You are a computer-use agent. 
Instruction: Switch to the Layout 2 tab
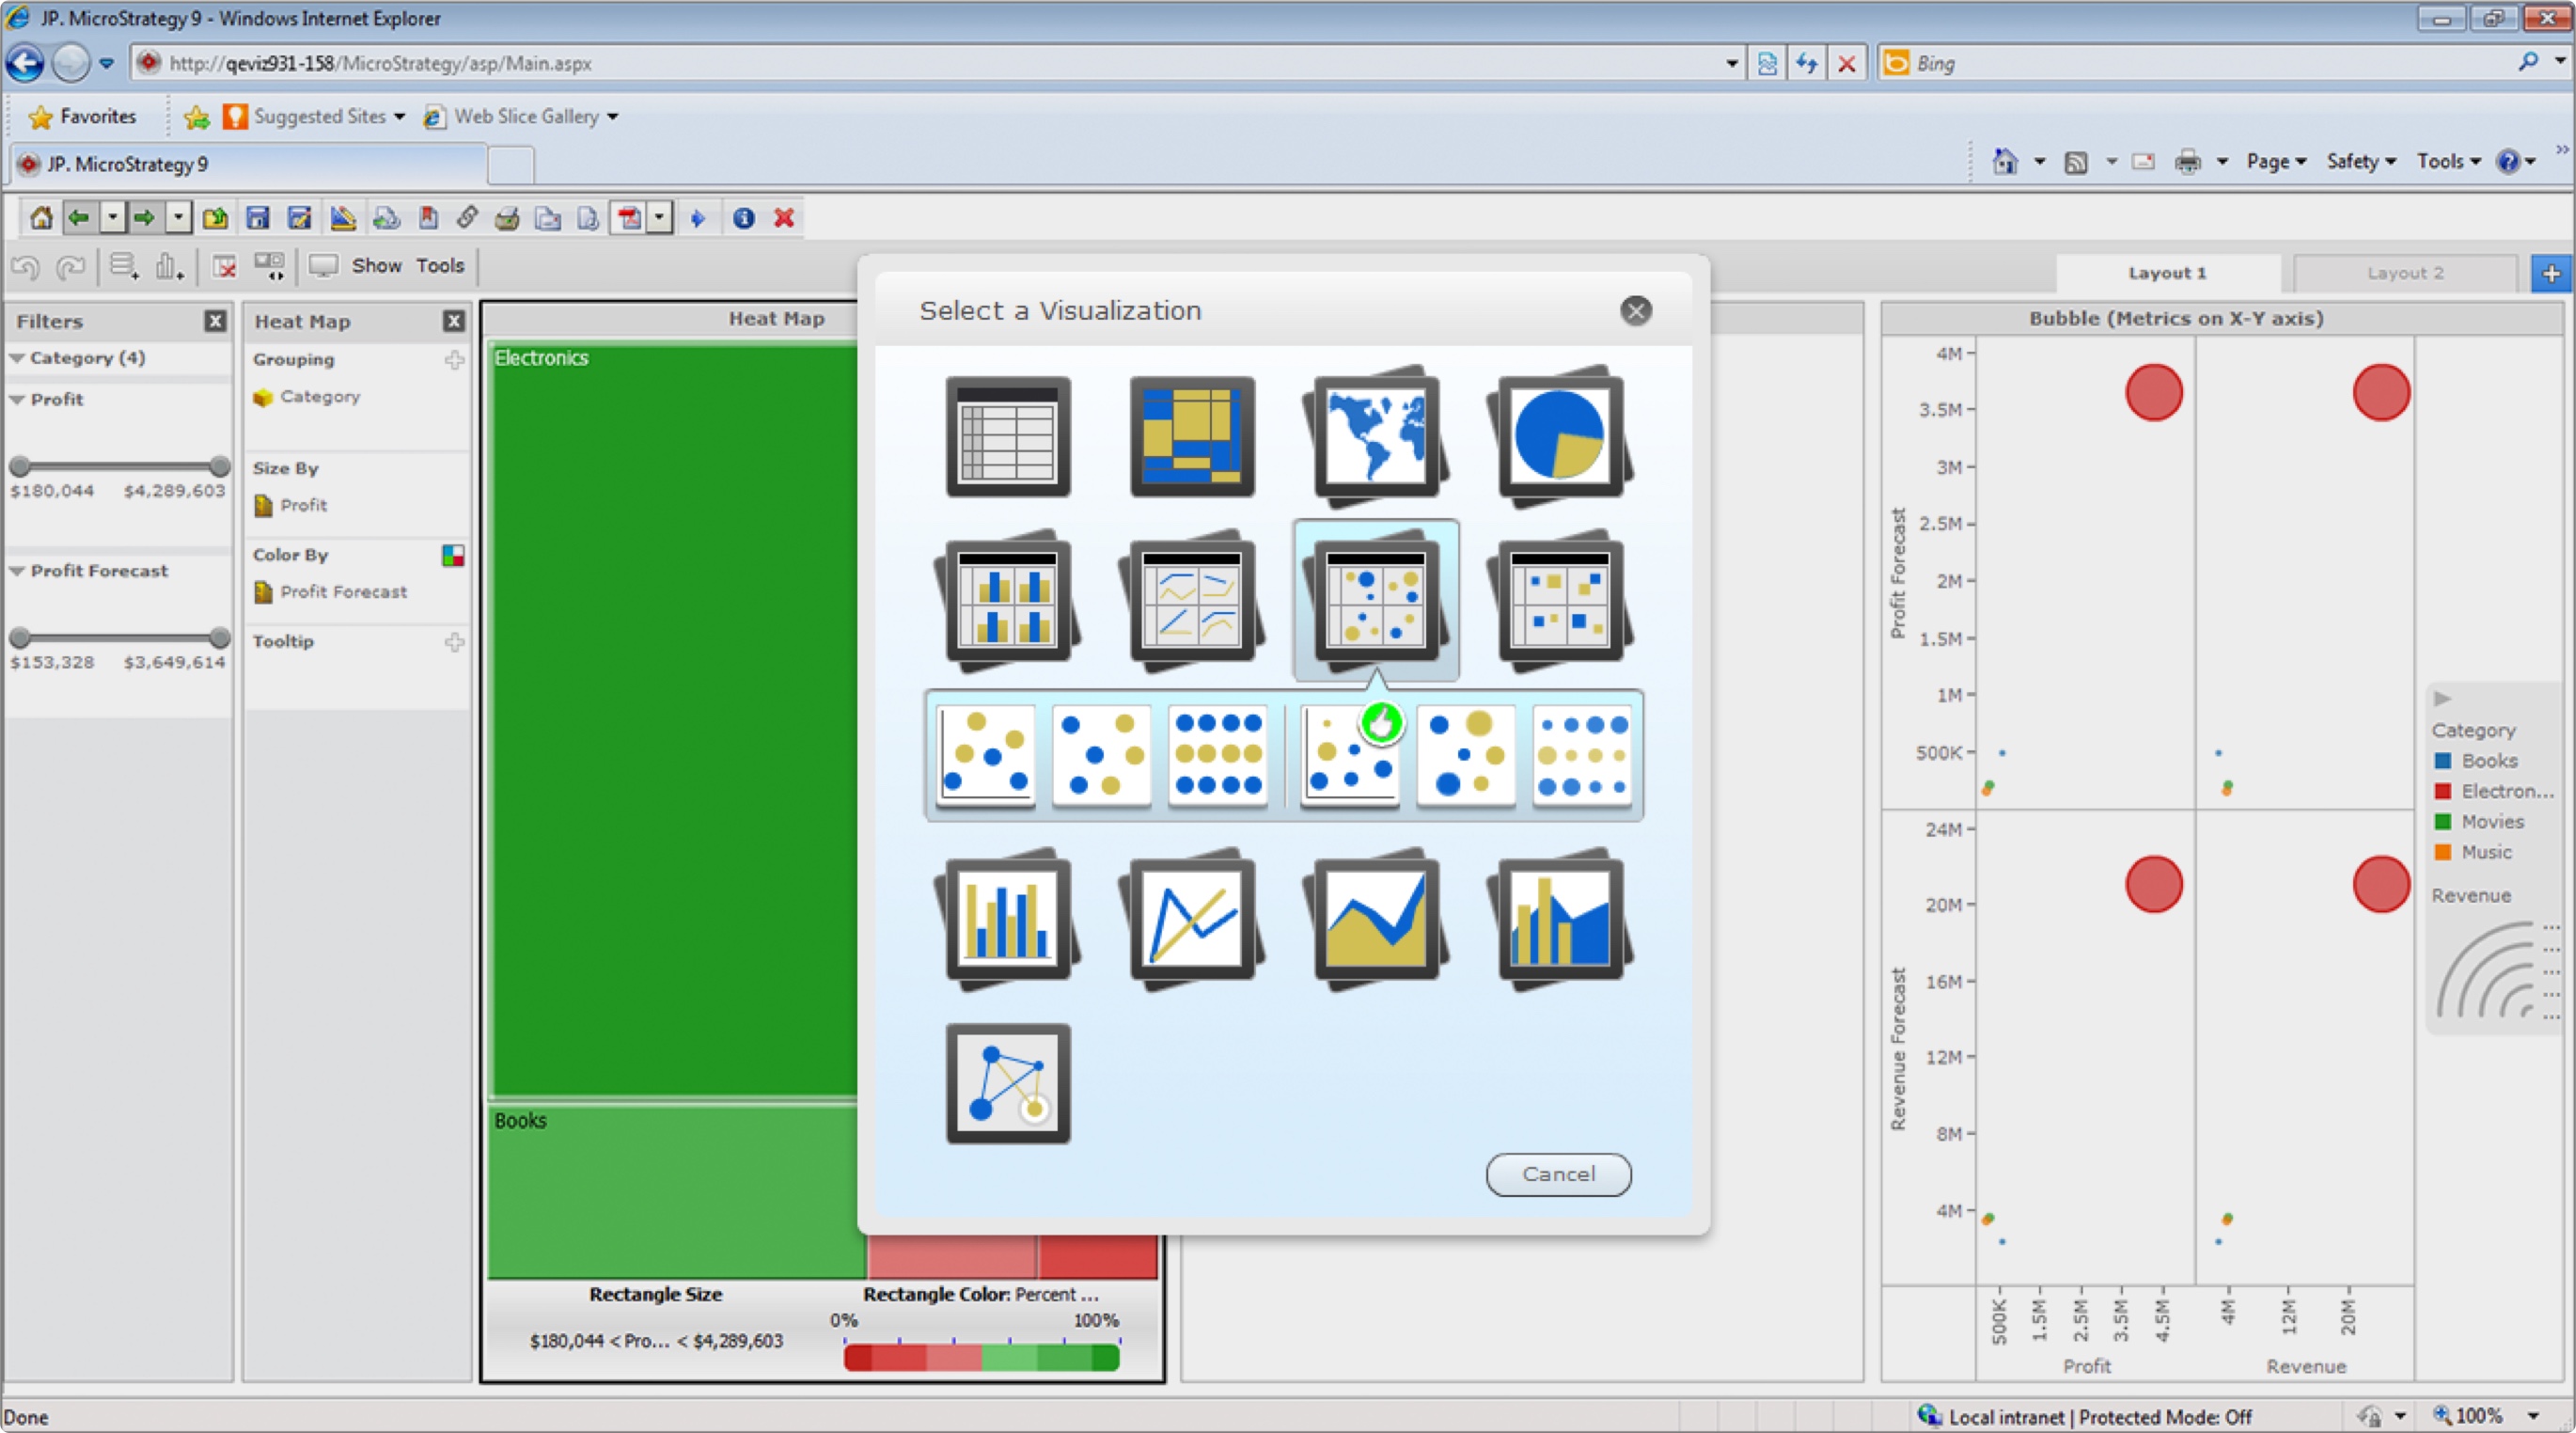pyautogui.click(x=2405, y=273)
